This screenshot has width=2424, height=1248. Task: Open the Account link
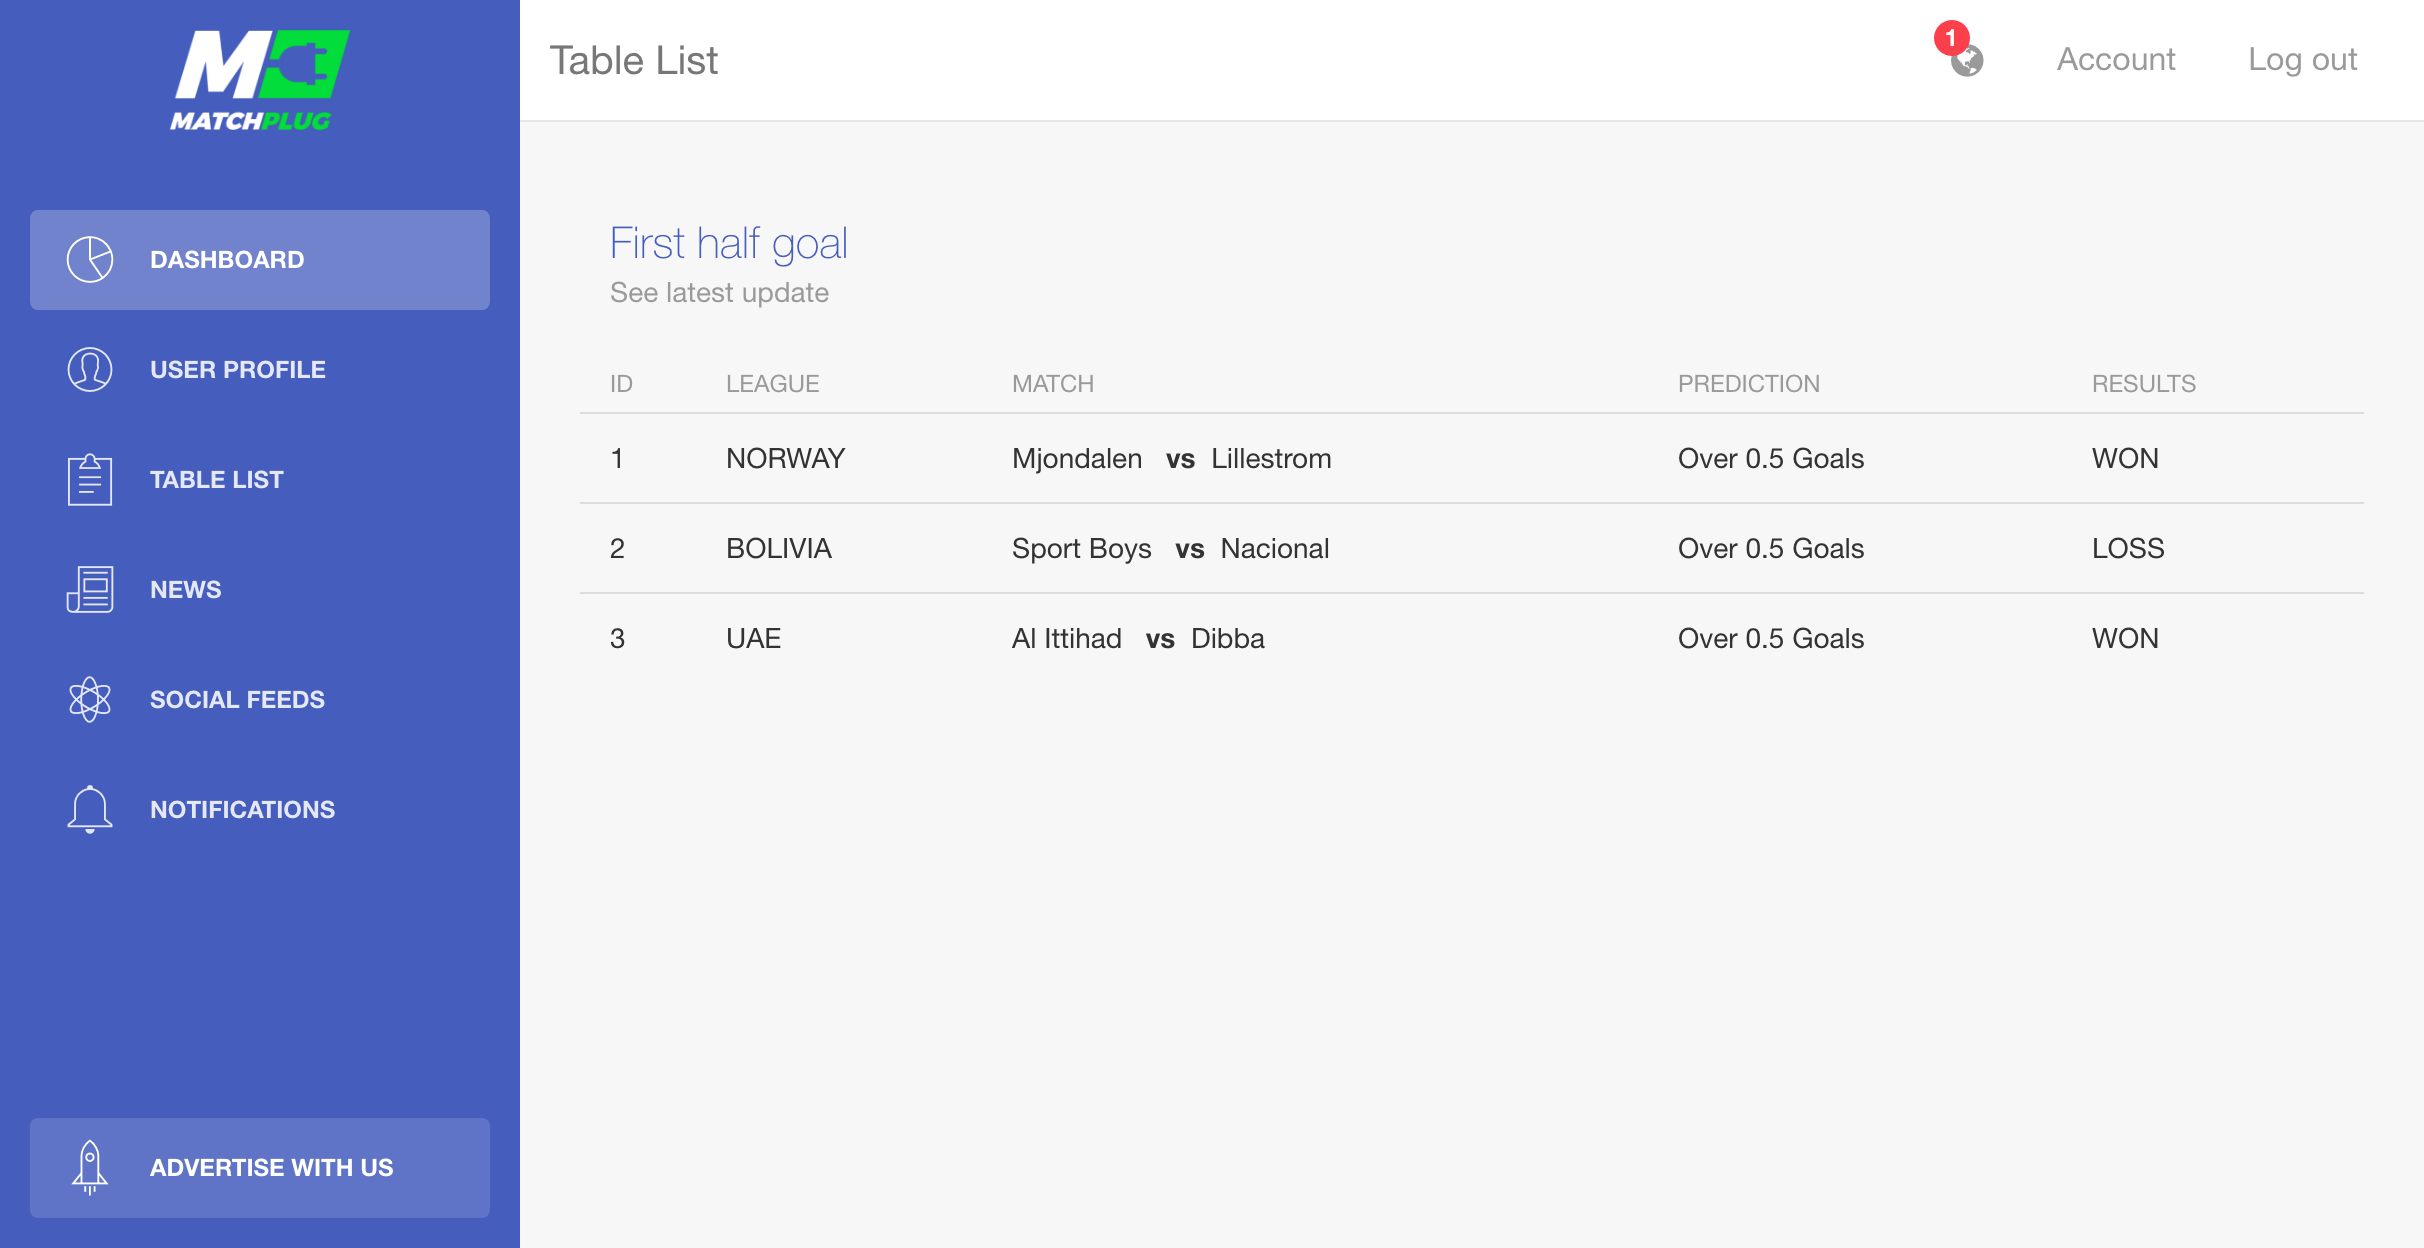(x=2116, y=60)
